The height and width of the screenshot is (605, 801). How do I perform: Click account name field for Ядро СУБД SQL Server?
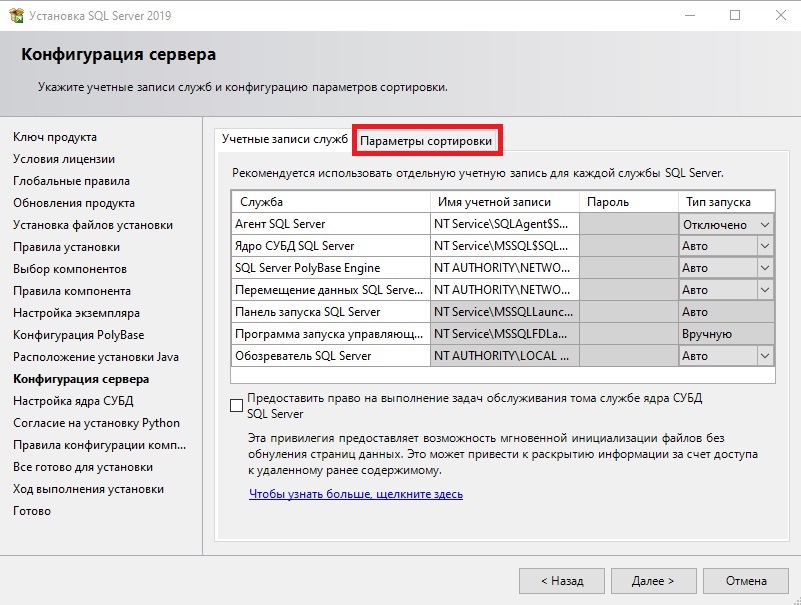(x=505, y=246)
